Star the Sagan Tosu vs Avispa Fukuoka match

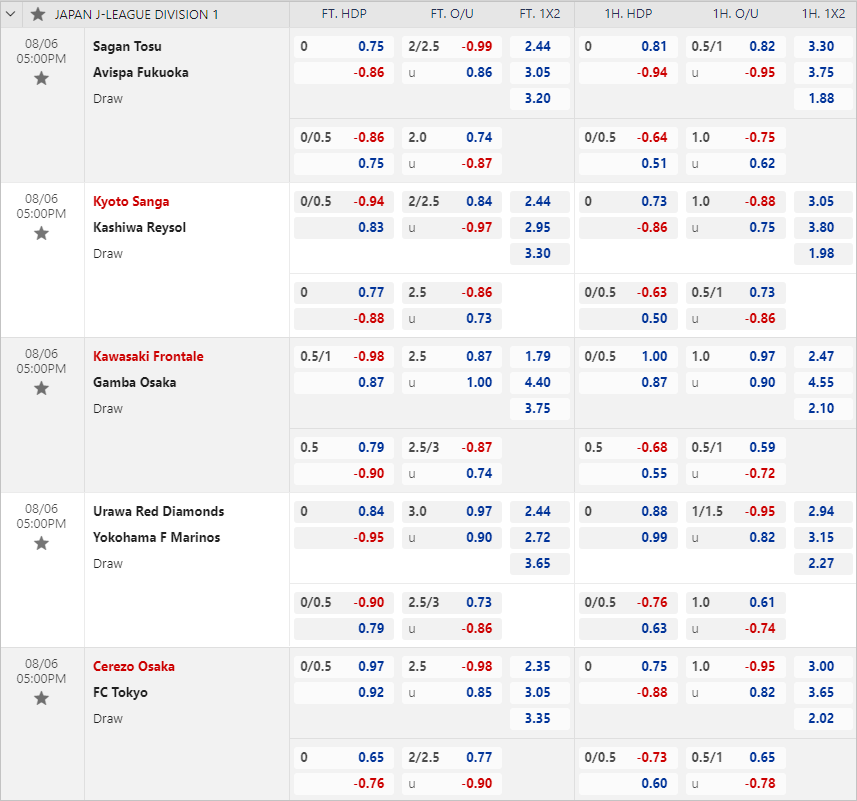click(42, 79)
